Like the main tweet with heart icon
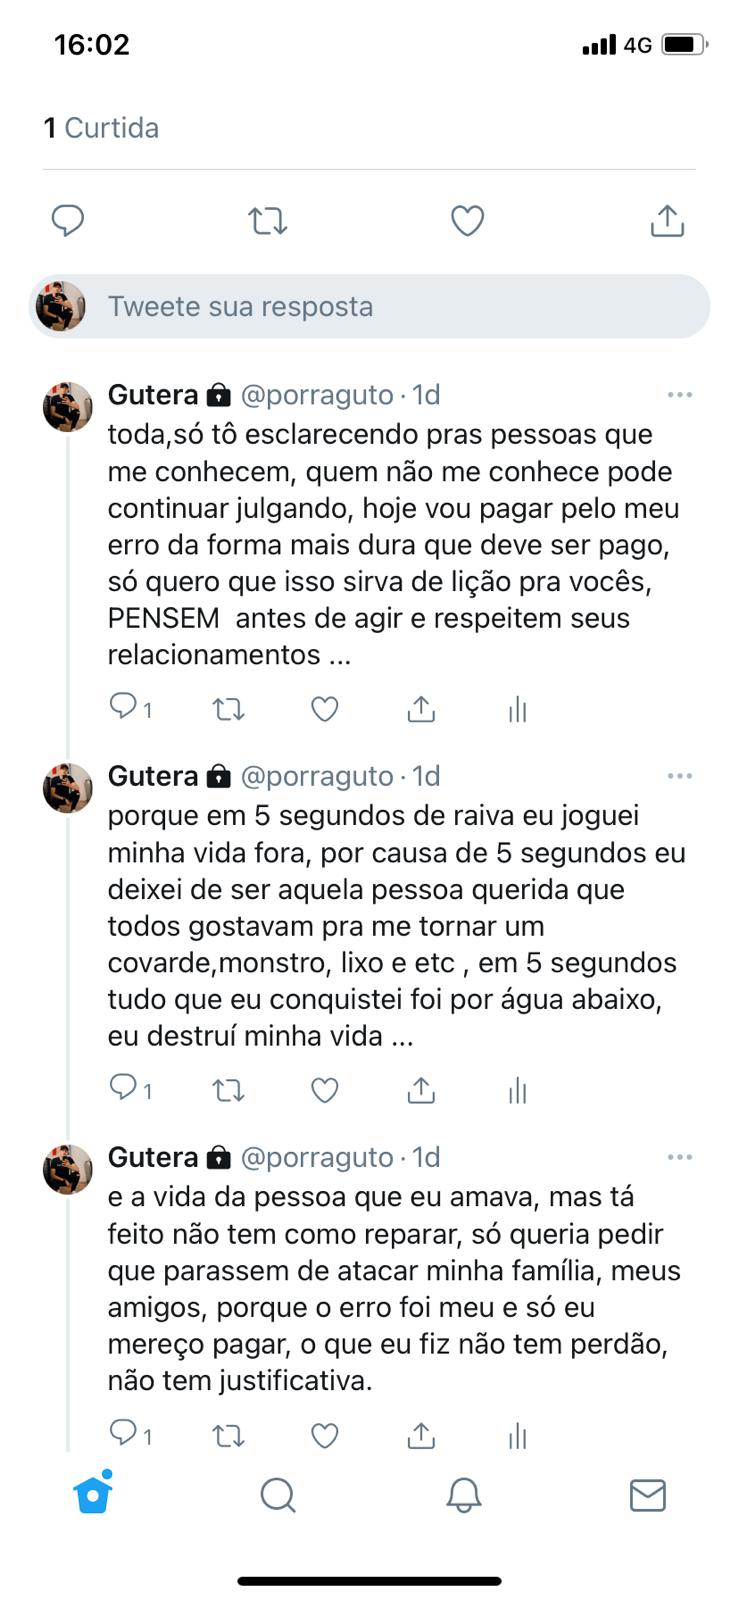 [467, 220]
